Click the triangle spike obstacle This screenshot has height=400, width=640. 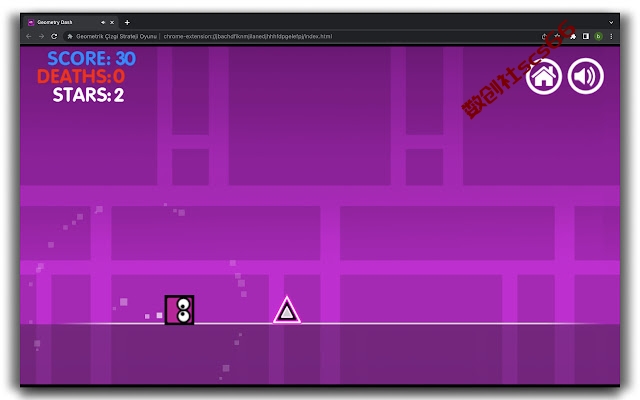coord(287,310)
